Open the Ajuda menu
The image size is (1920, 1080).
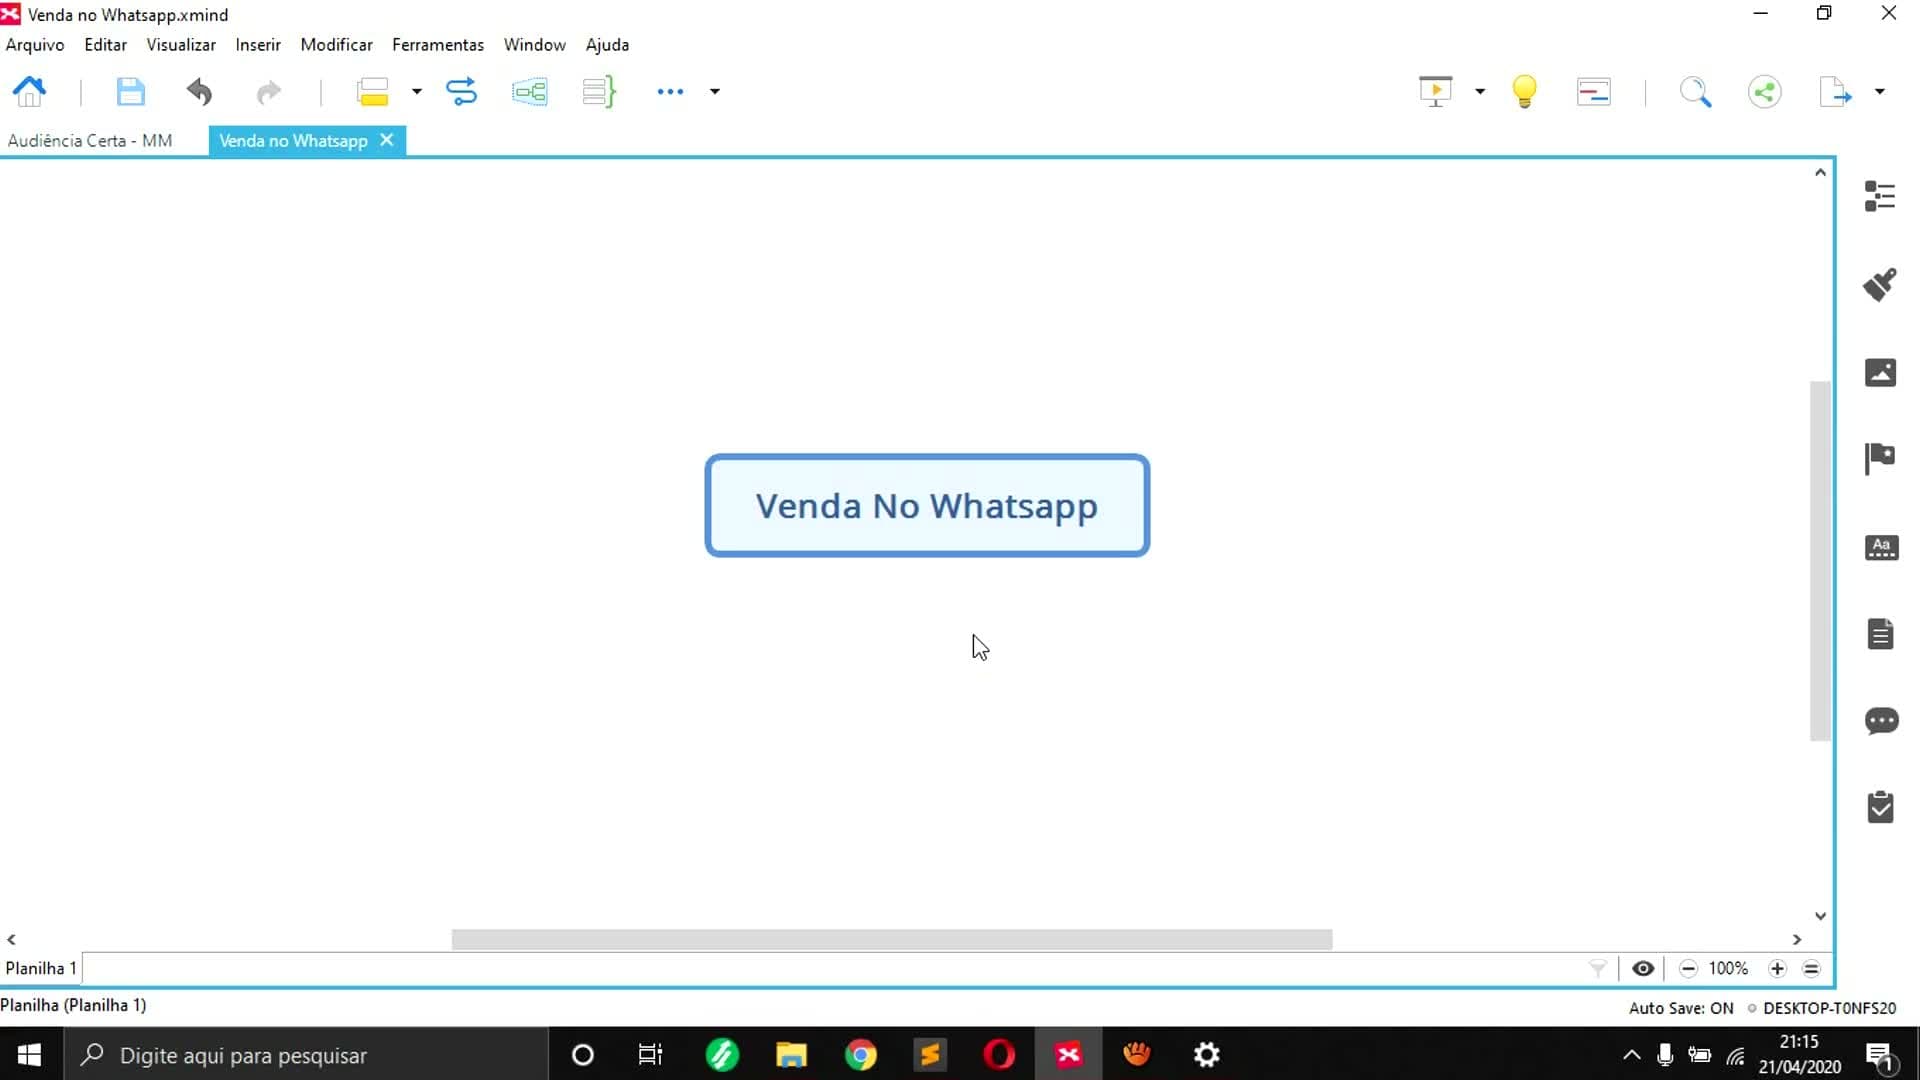pos(607,45)
